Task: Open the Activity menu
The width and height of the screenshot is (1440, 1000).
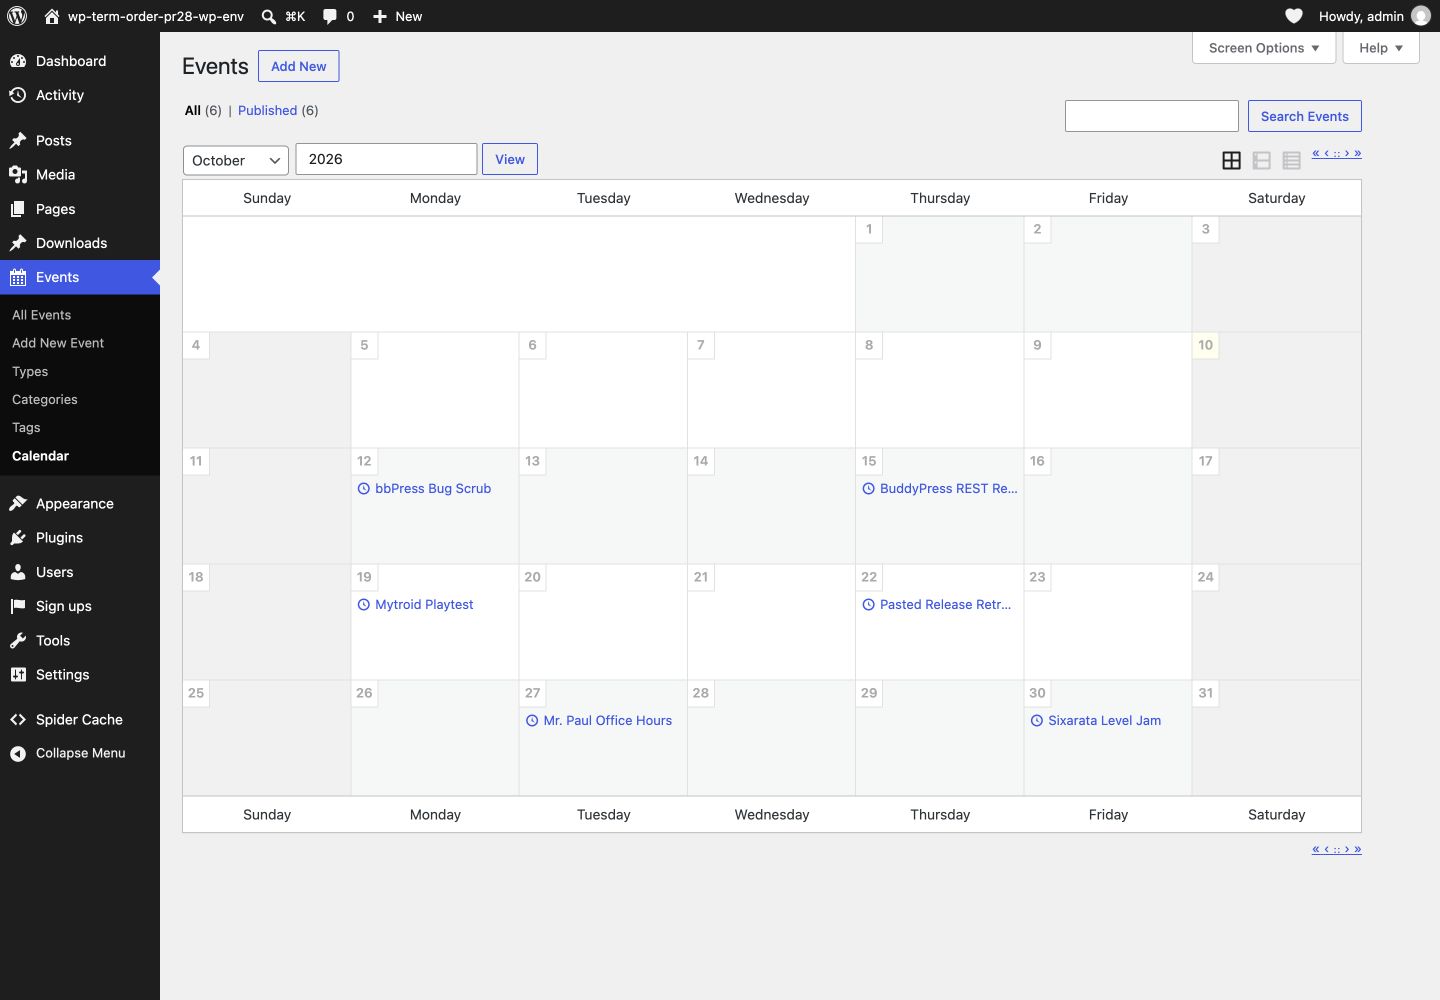Action: 80,95
